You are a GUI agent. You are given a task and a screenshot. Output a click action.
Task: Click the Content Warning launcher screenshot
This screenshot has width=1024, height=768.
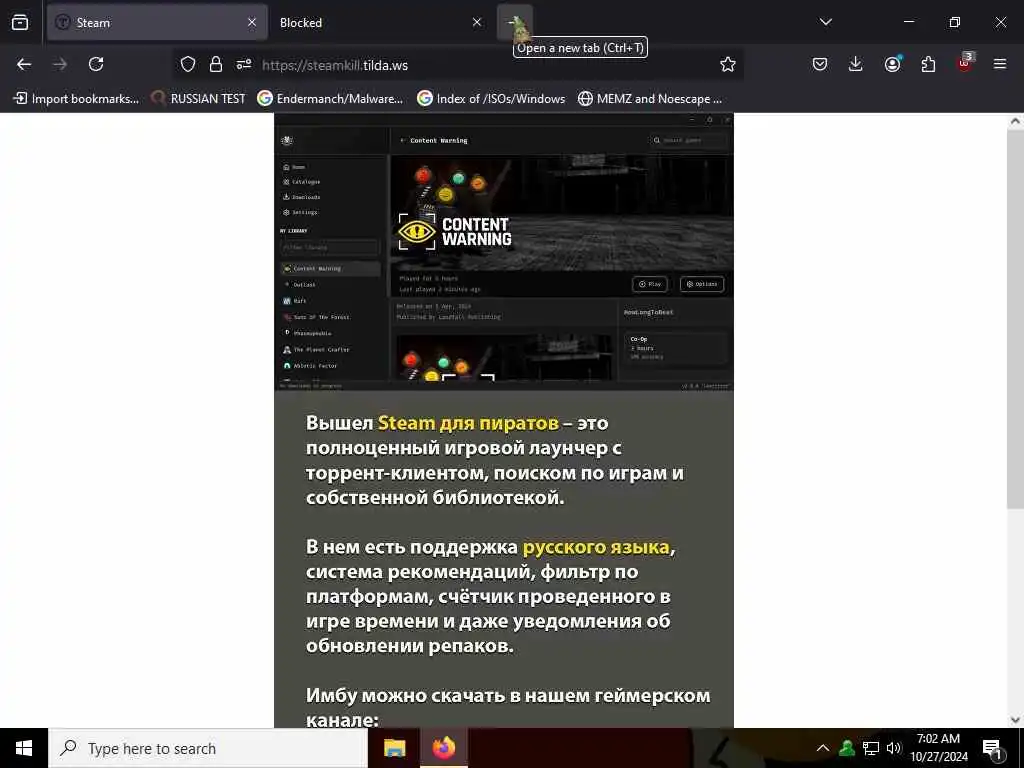coord(504,252)
